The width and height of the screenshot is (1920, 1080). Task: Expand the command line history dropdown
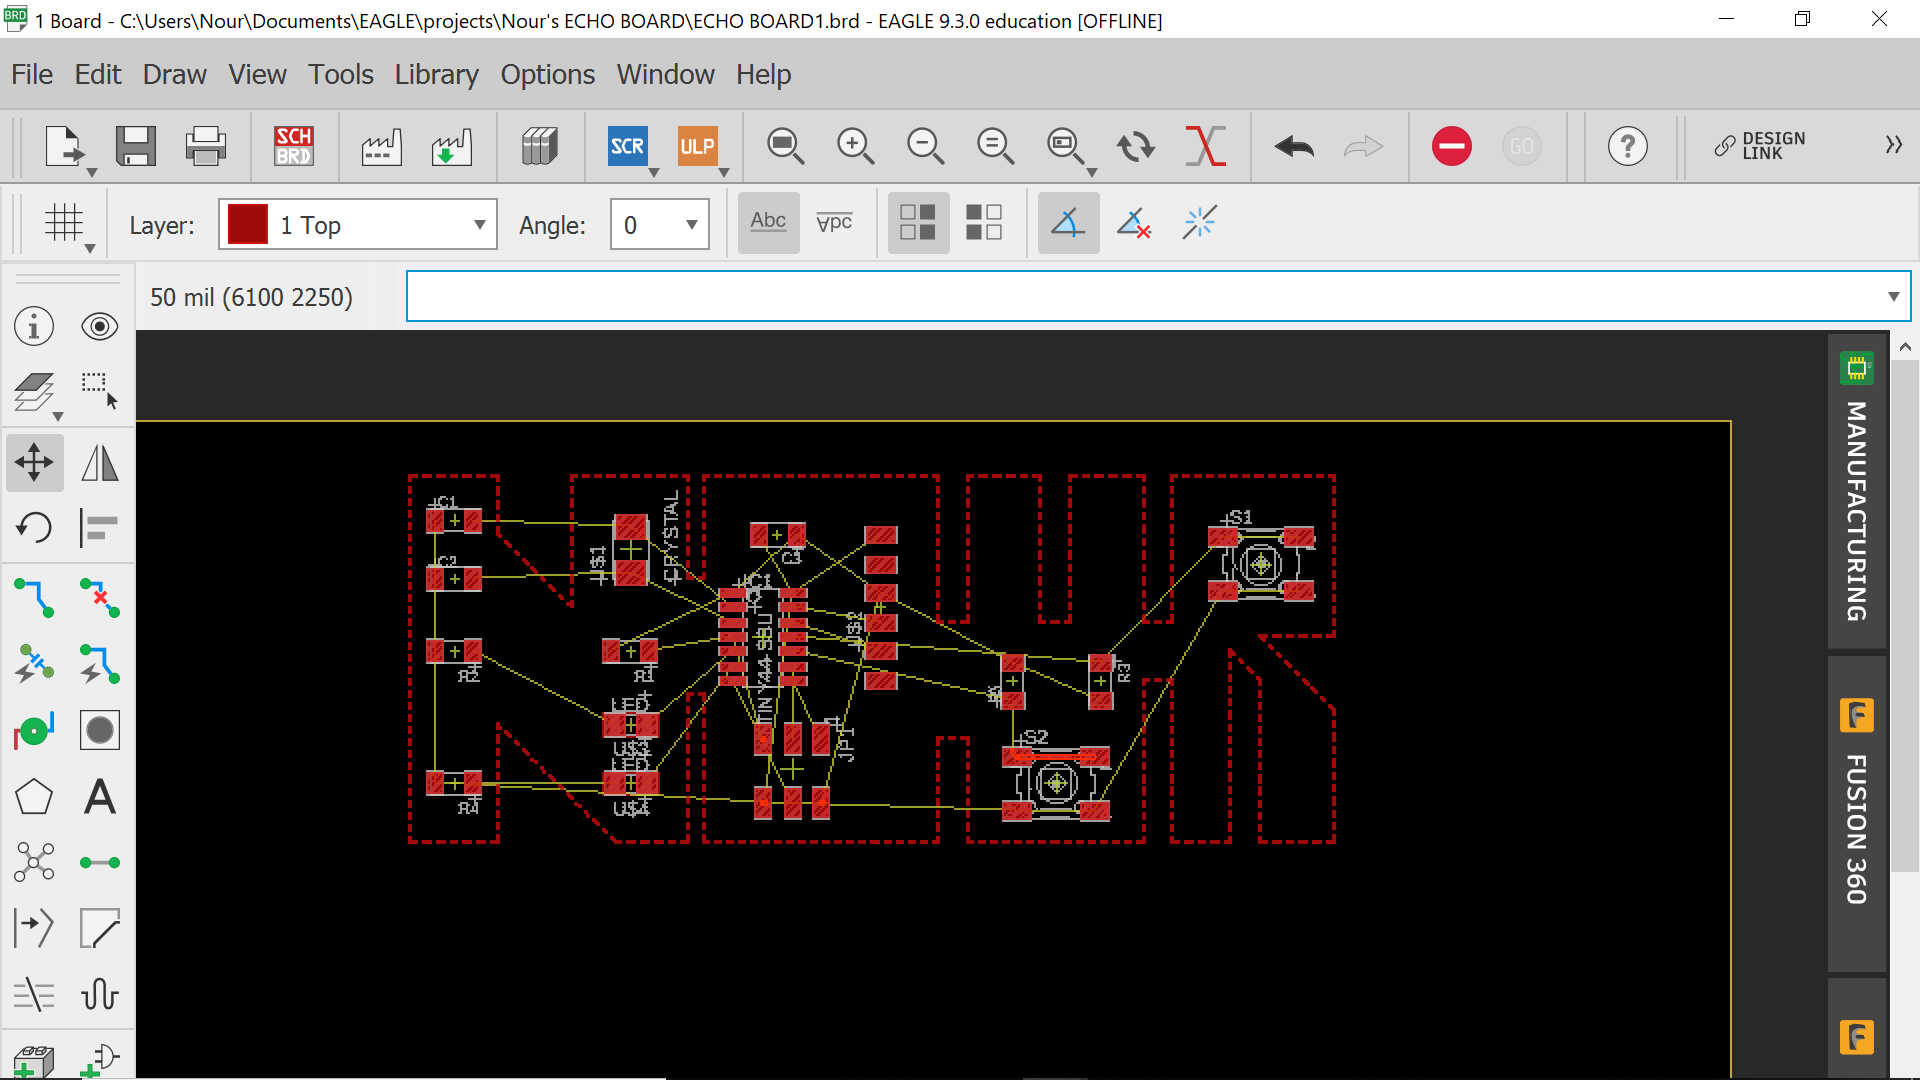click(1893, 297)
